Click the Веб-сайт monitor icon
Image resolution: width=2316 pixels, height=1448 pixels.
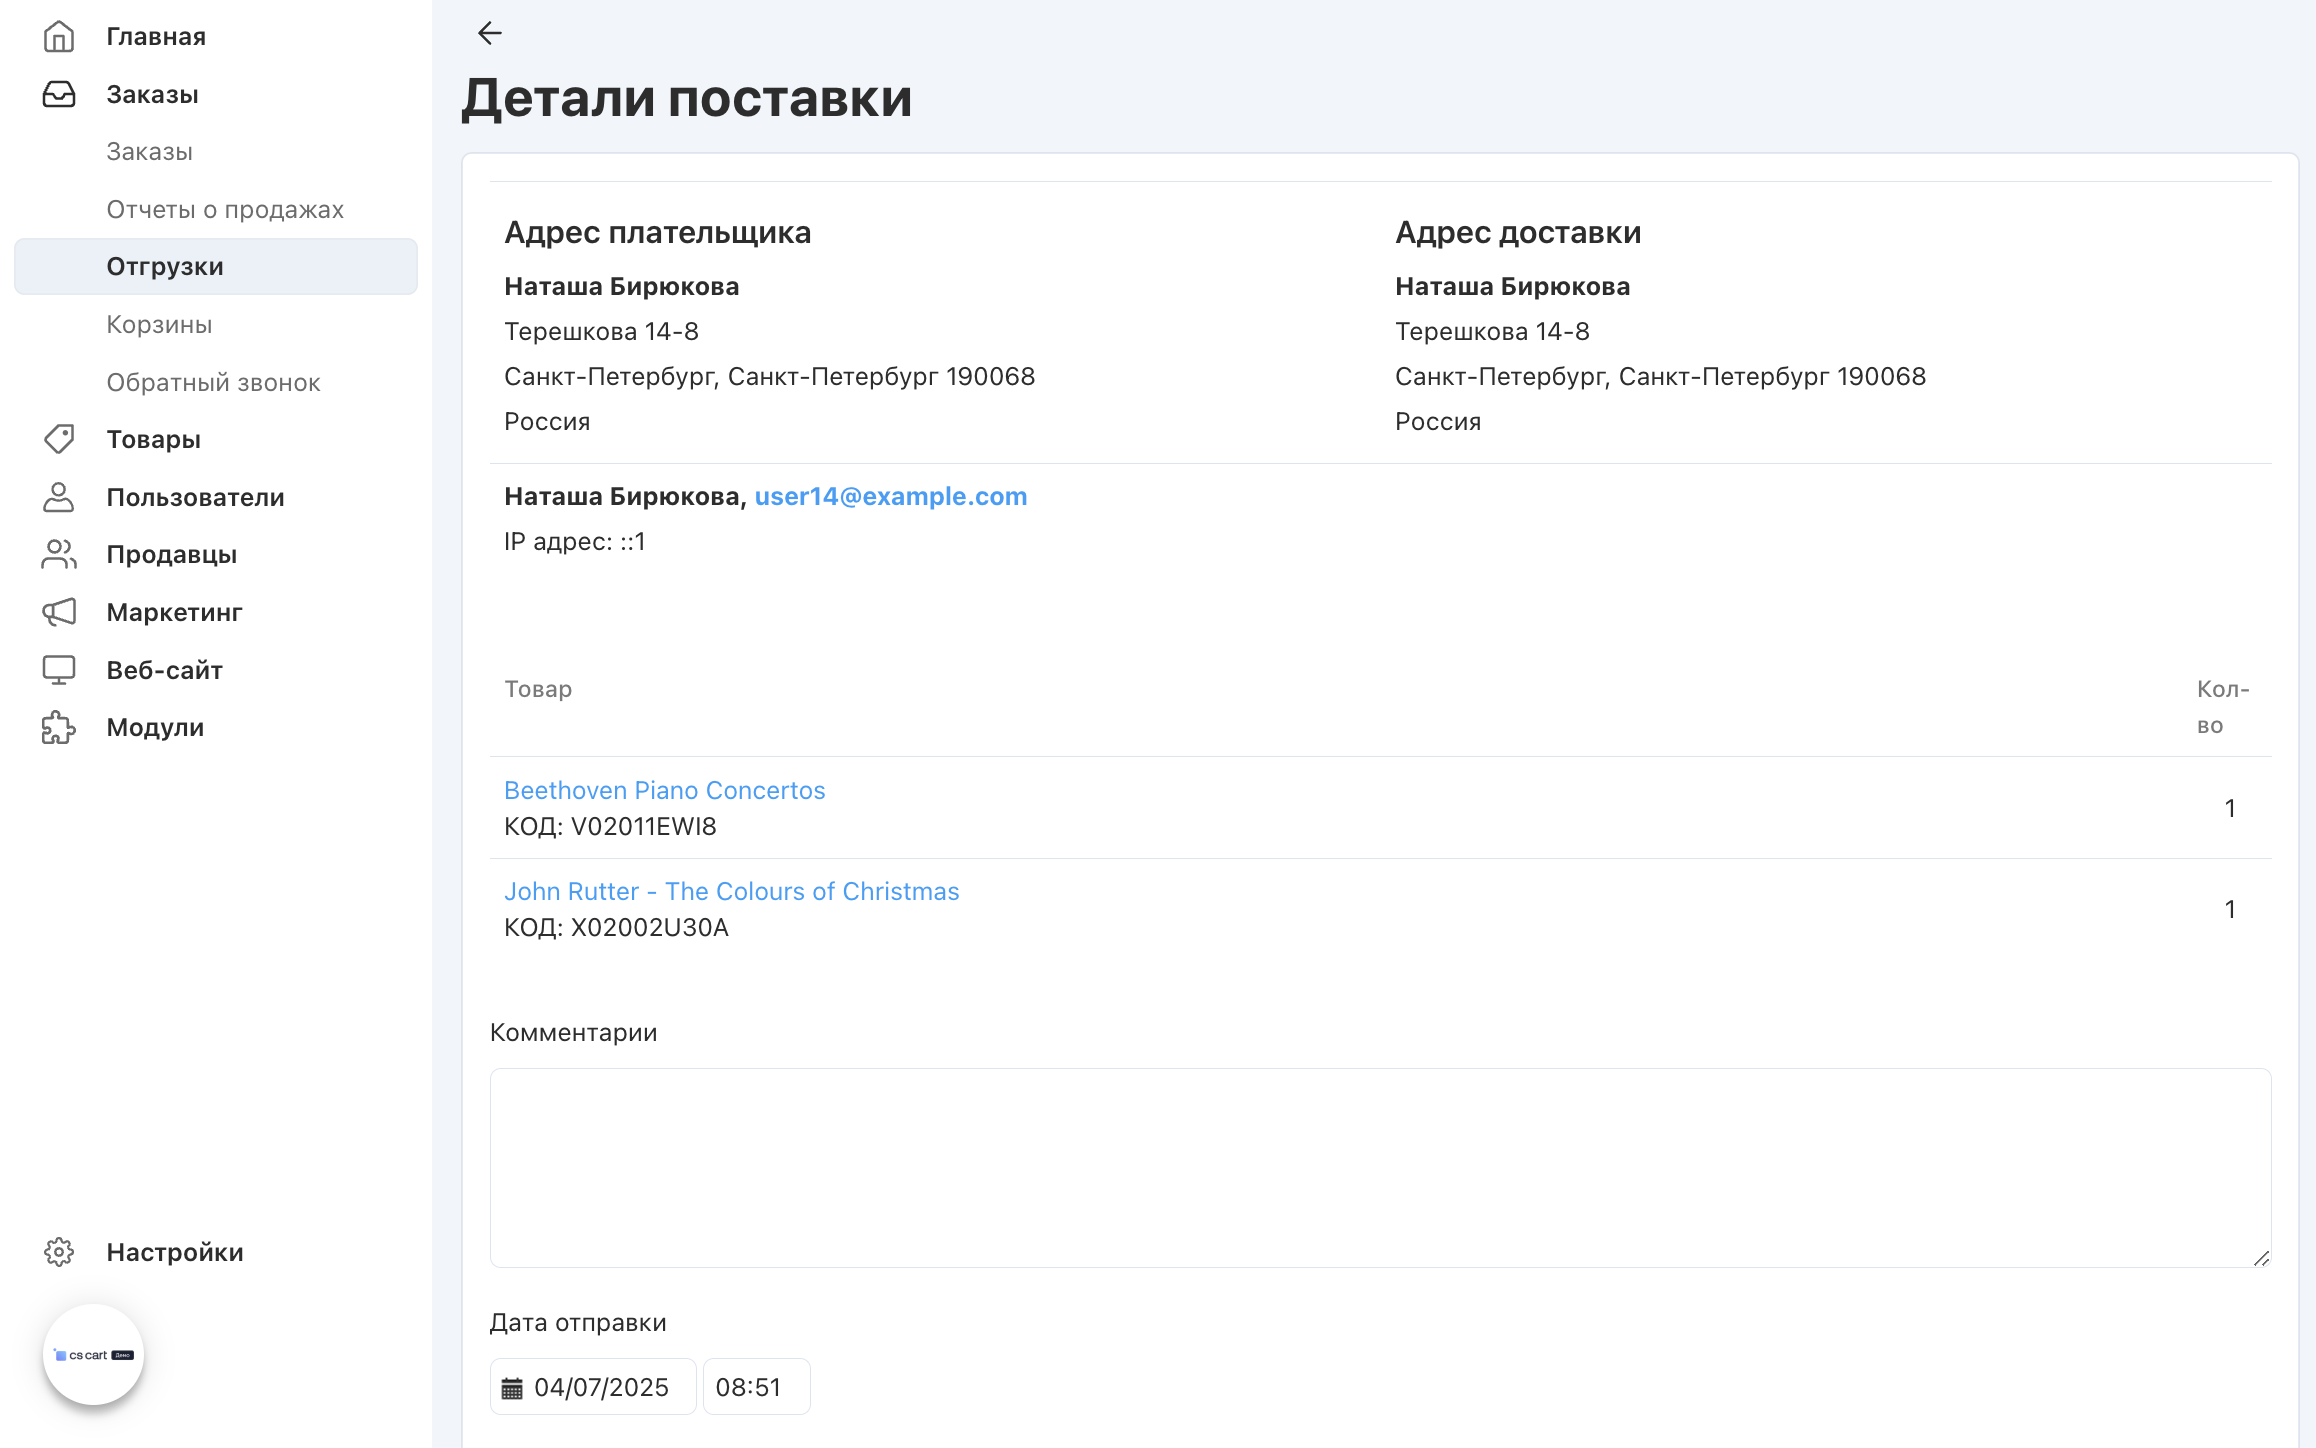(59, 670)
